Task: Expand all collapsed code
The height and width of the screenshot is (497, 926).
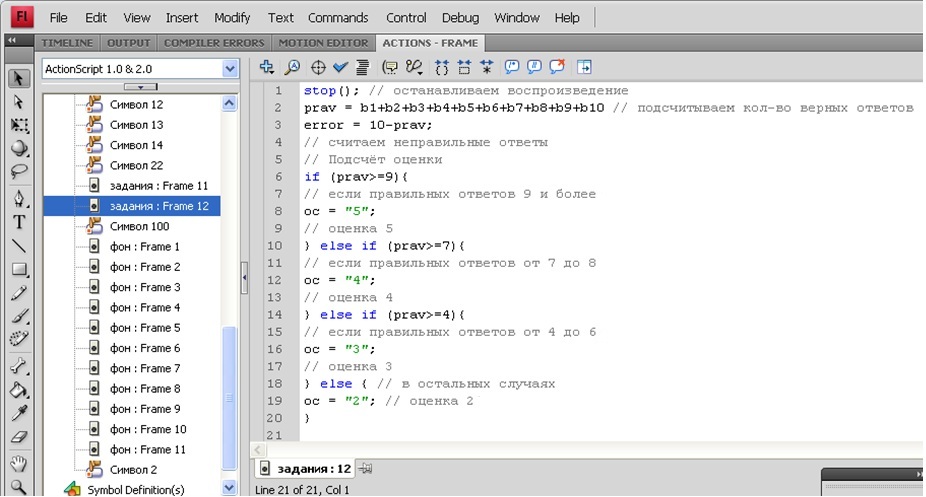Action: (487, 67)
